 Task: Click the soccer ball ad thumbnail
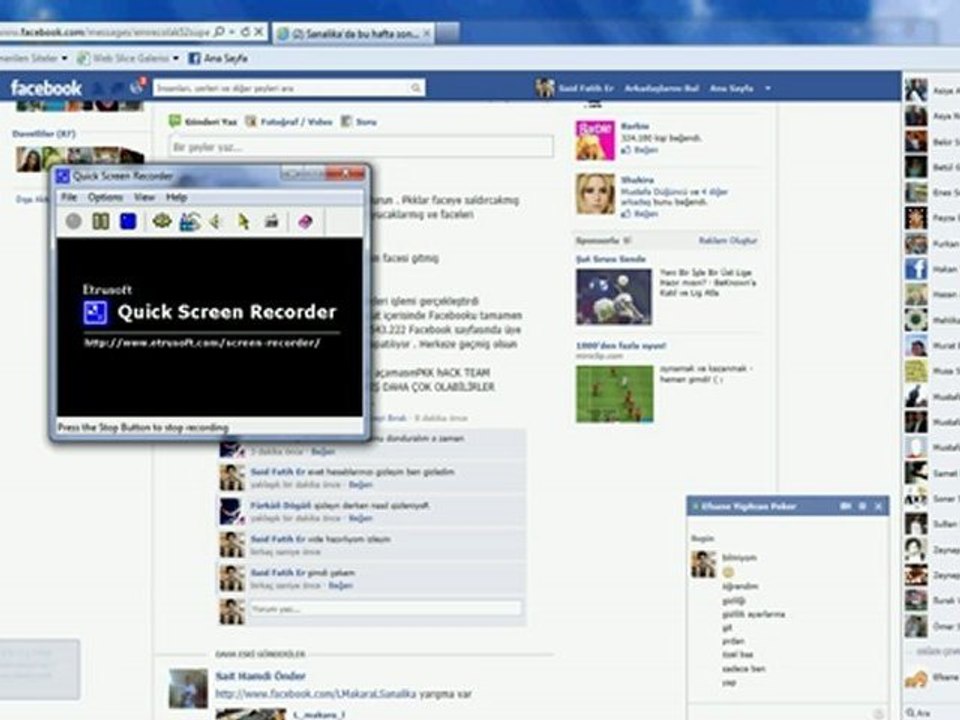613,297
